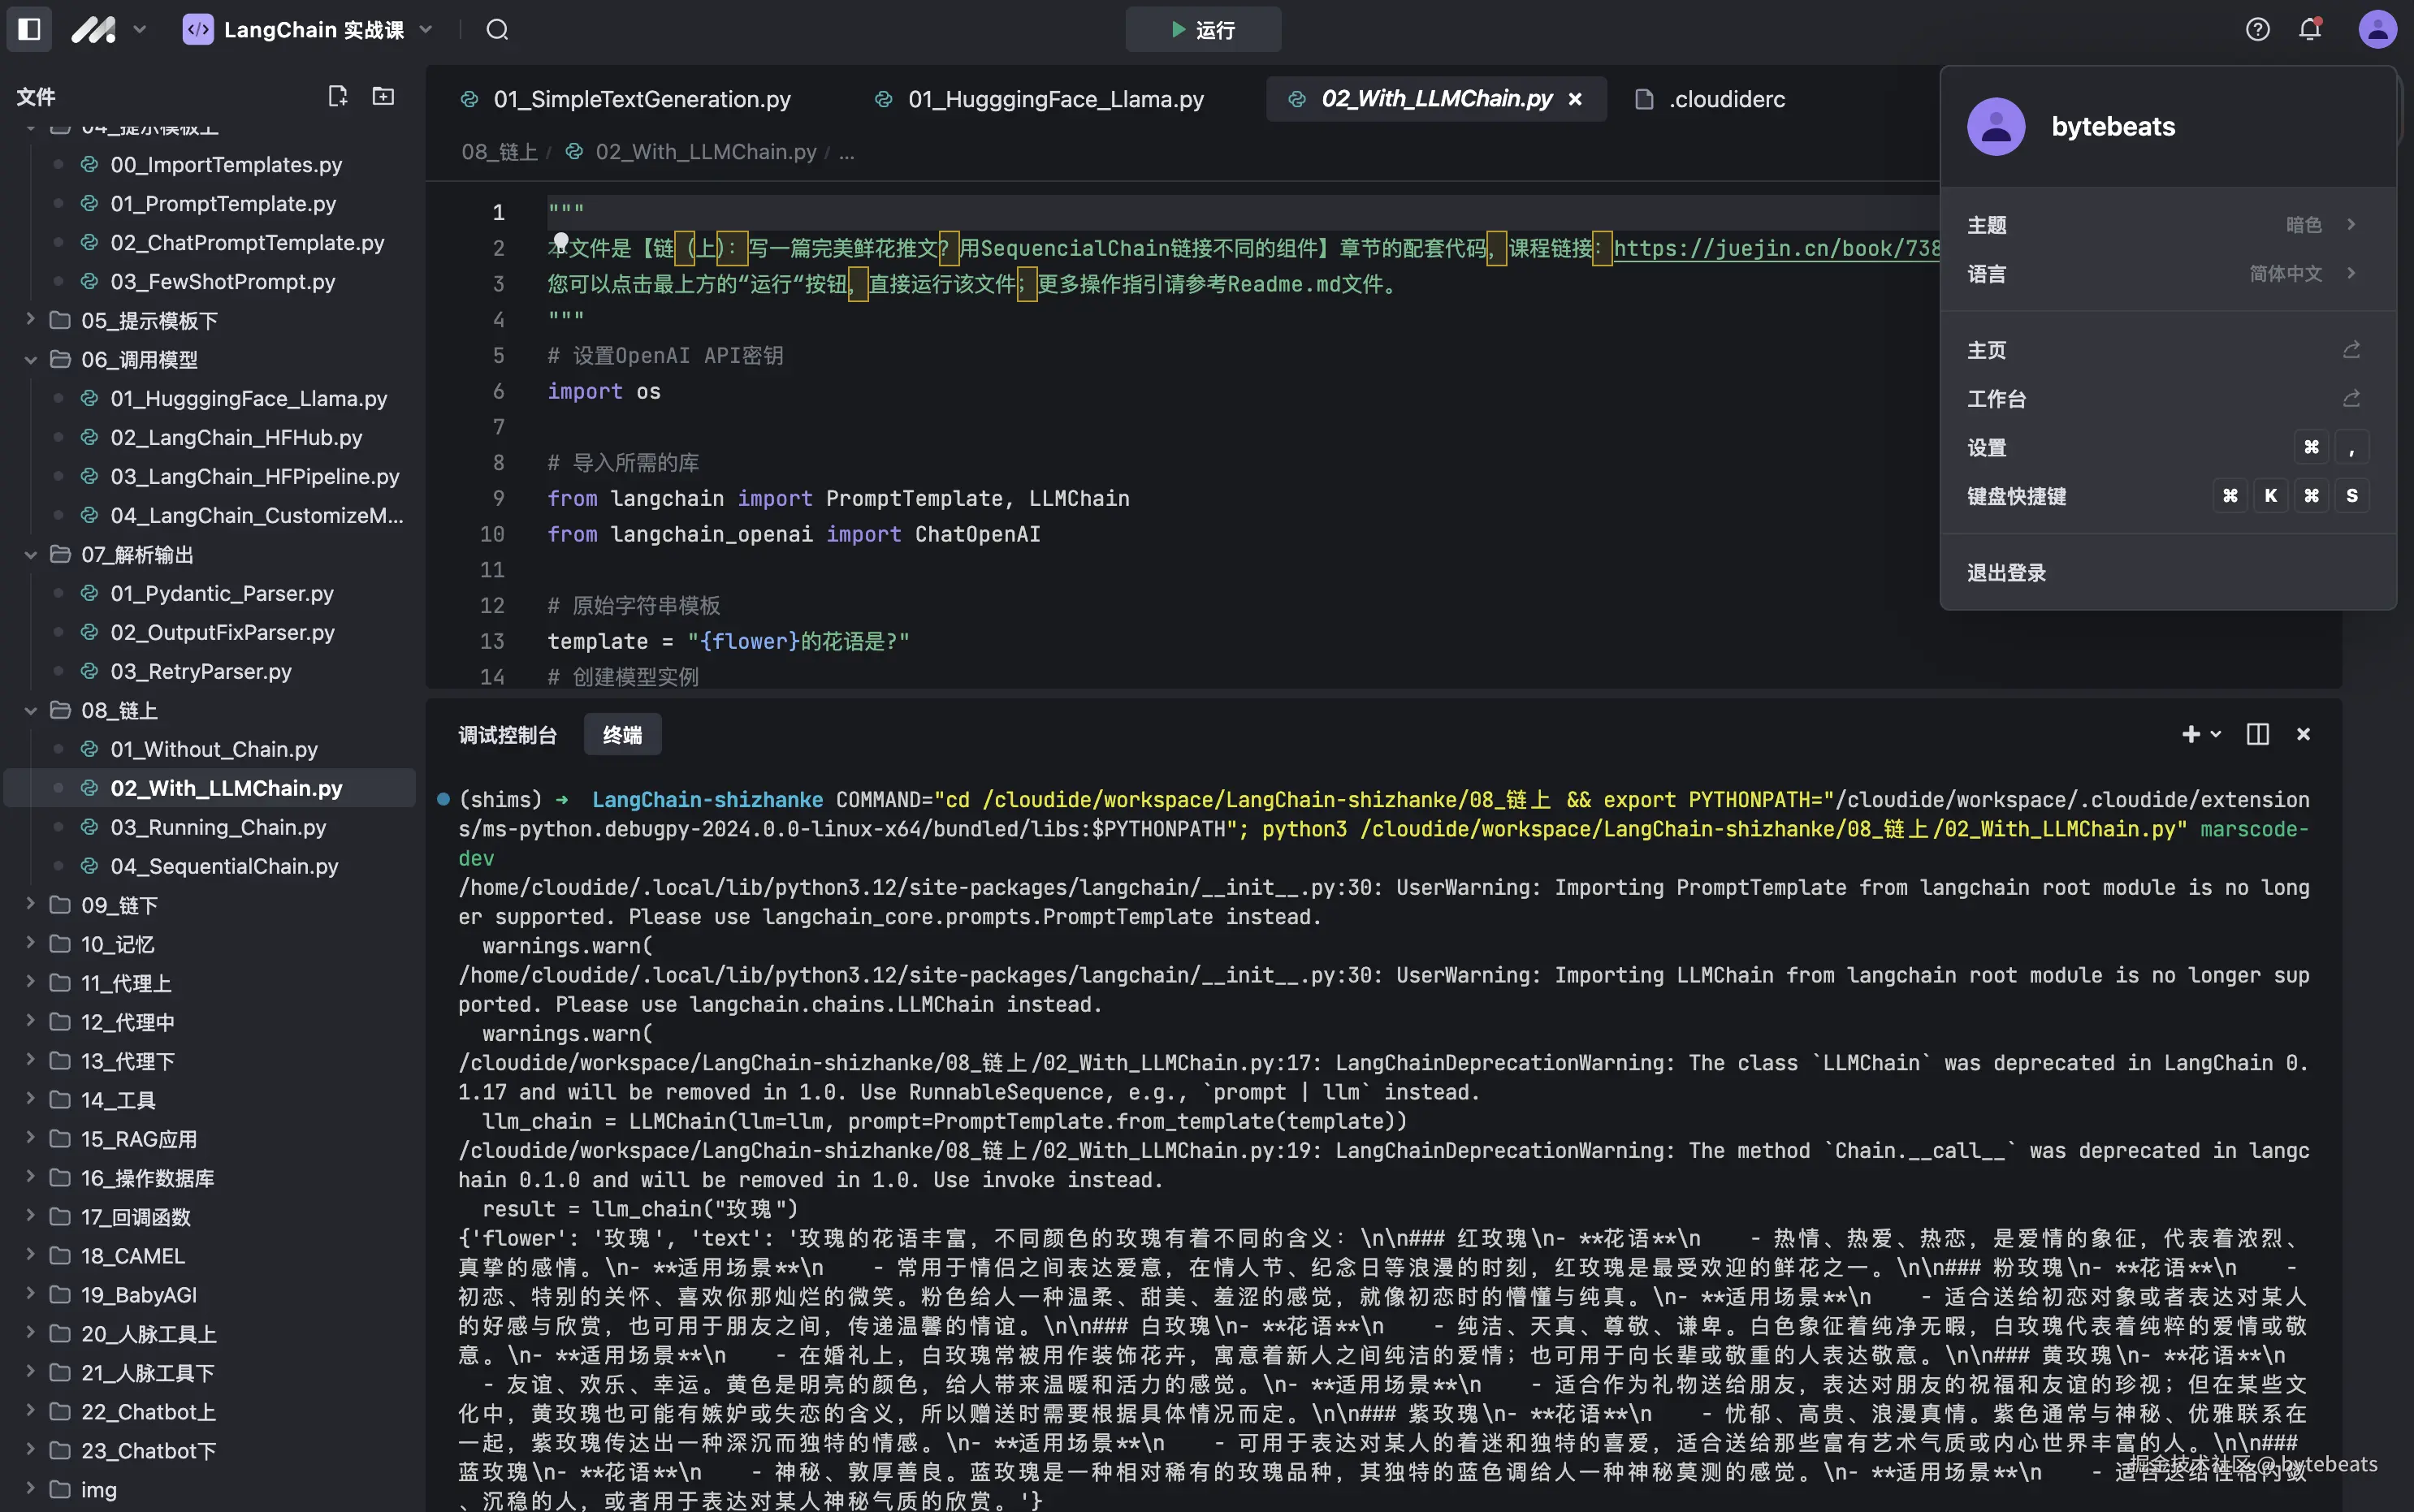Select the 终端 tab
The width and height of the screenshot is (2414, 1512).
pos(622,735)
